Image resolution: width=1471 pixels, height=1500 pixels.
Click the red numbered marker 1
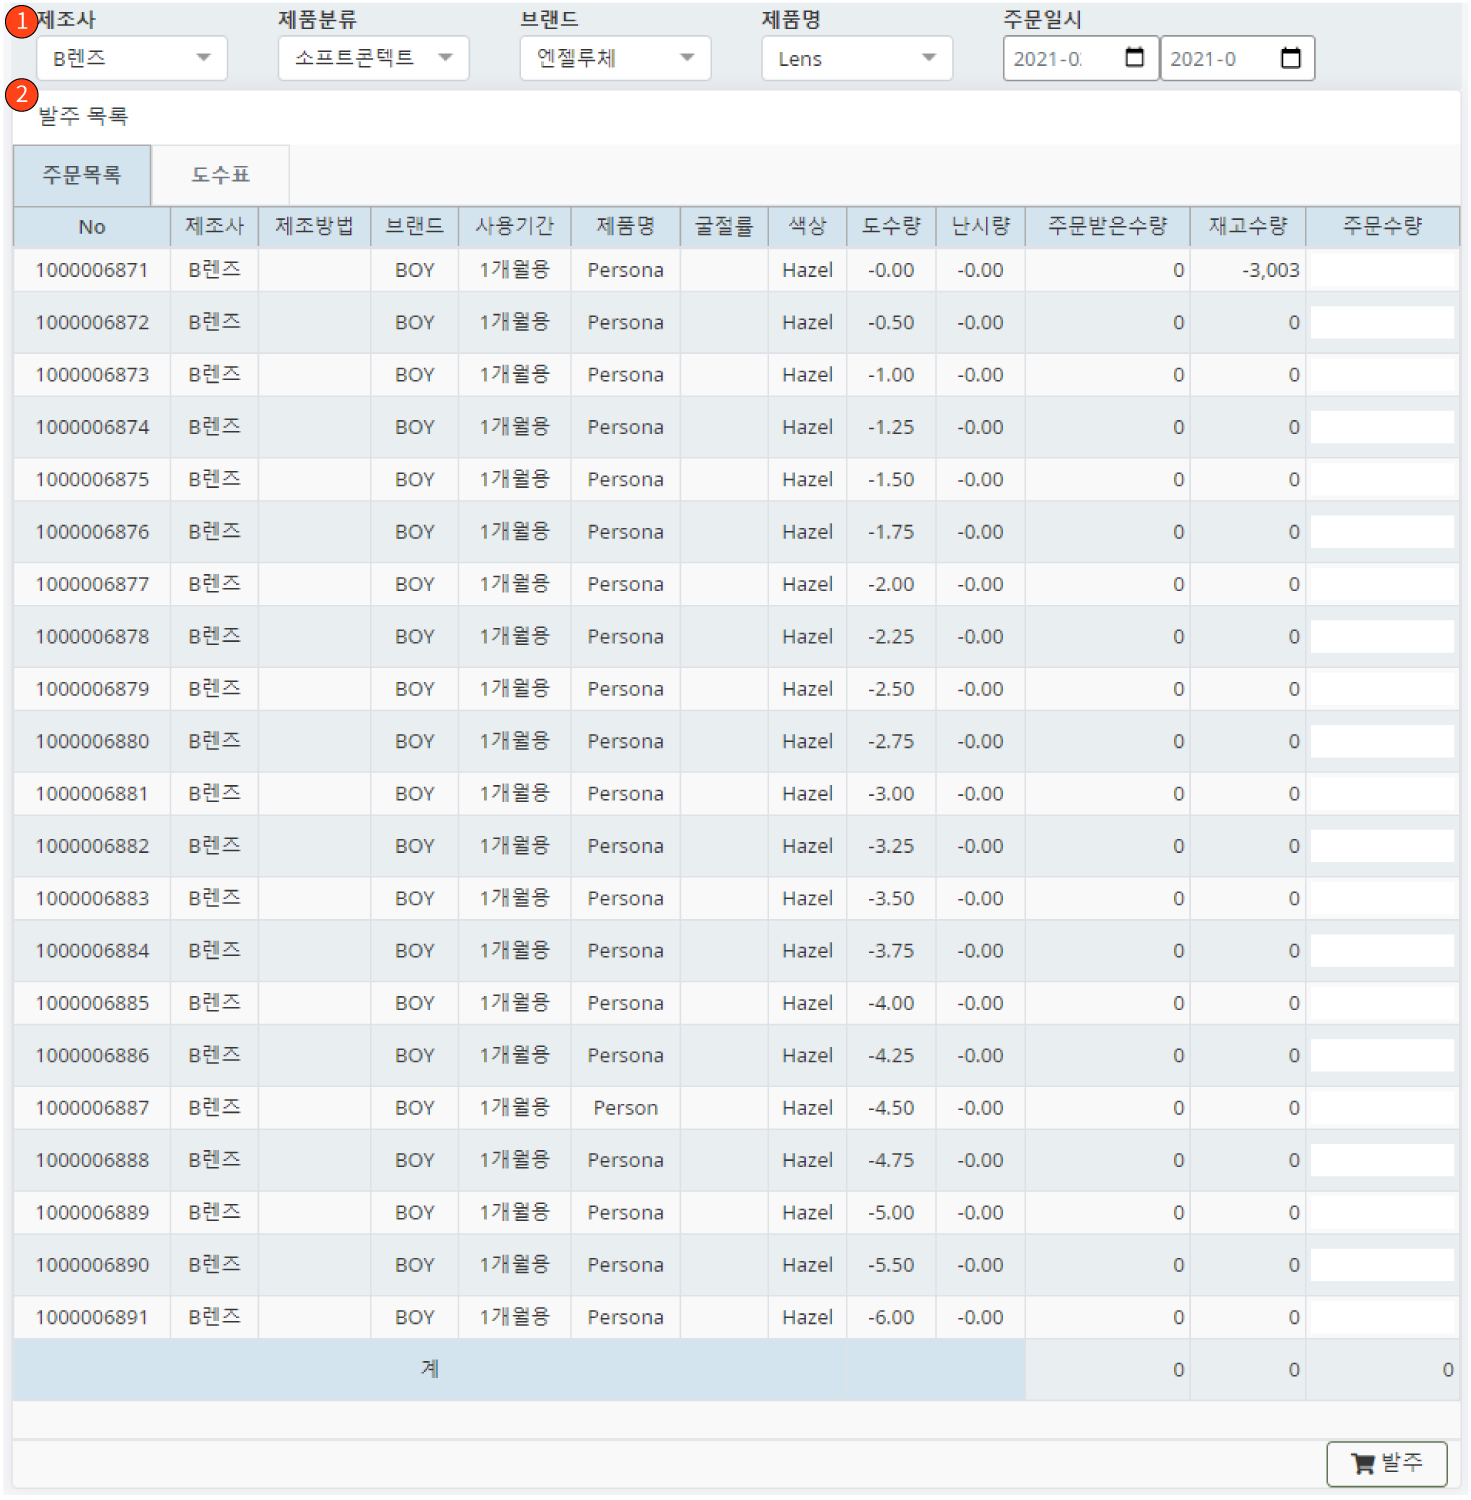20,21
